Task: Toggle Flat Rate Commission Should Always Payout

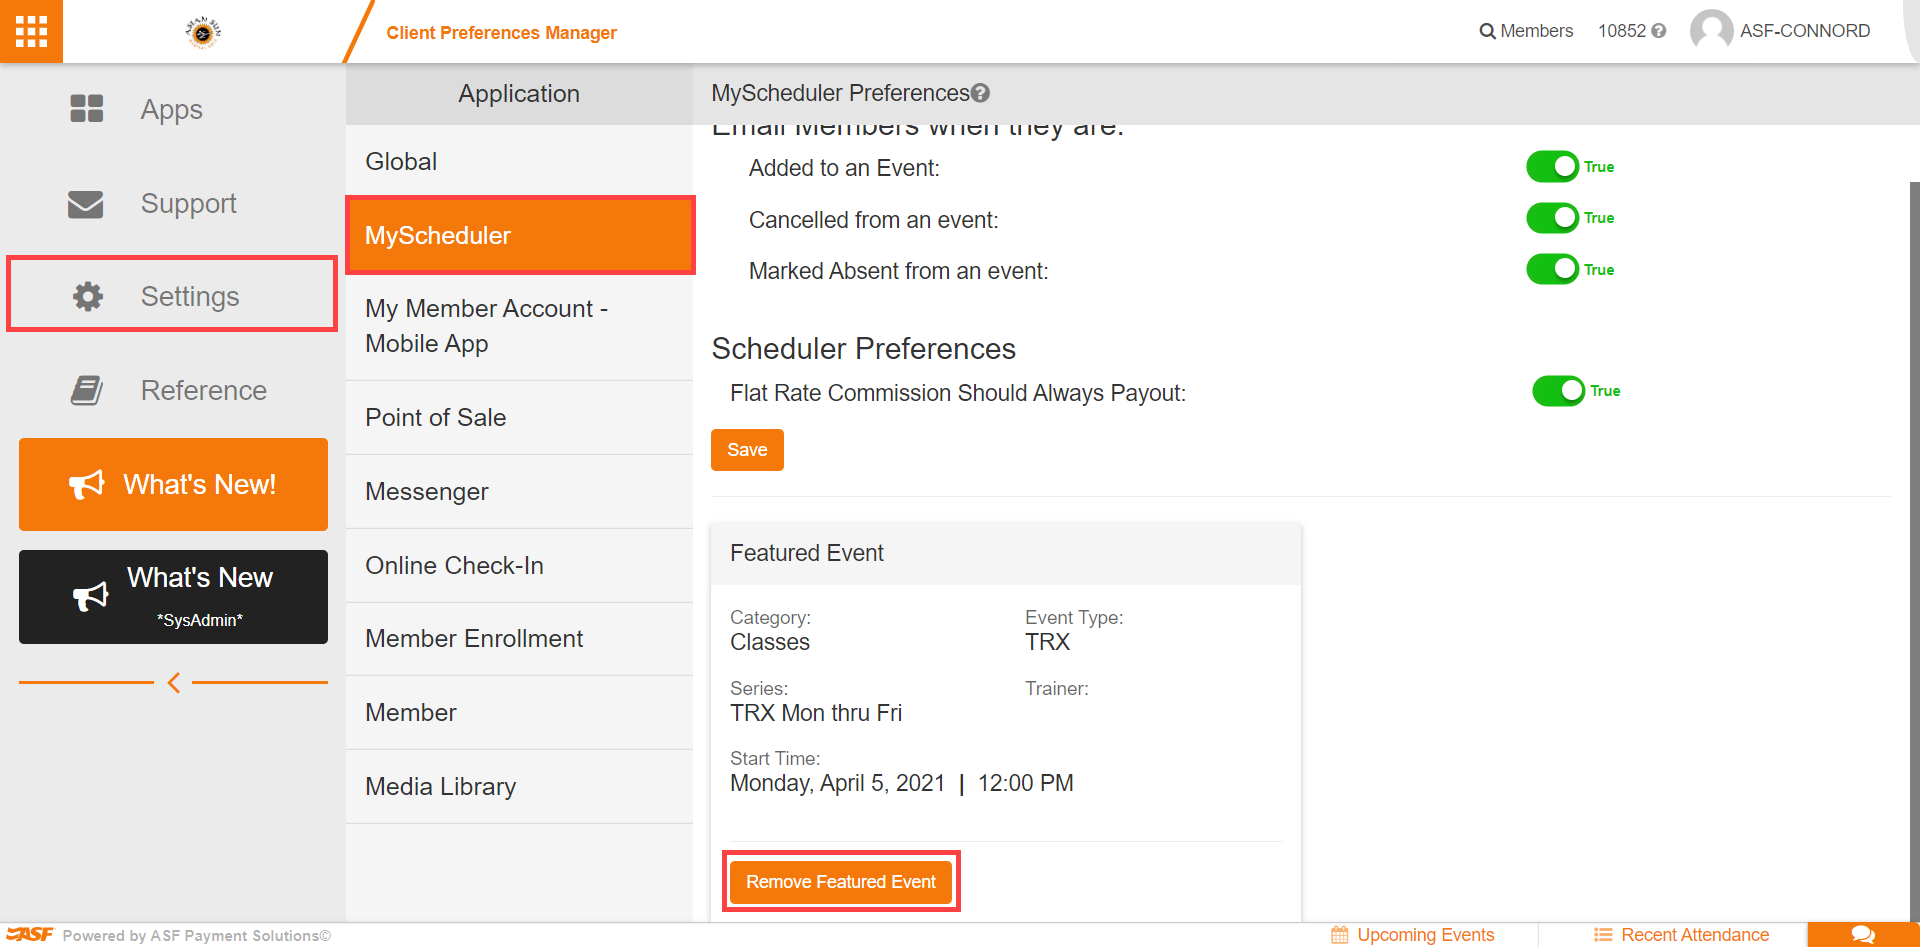Action: pos(1558,391)
